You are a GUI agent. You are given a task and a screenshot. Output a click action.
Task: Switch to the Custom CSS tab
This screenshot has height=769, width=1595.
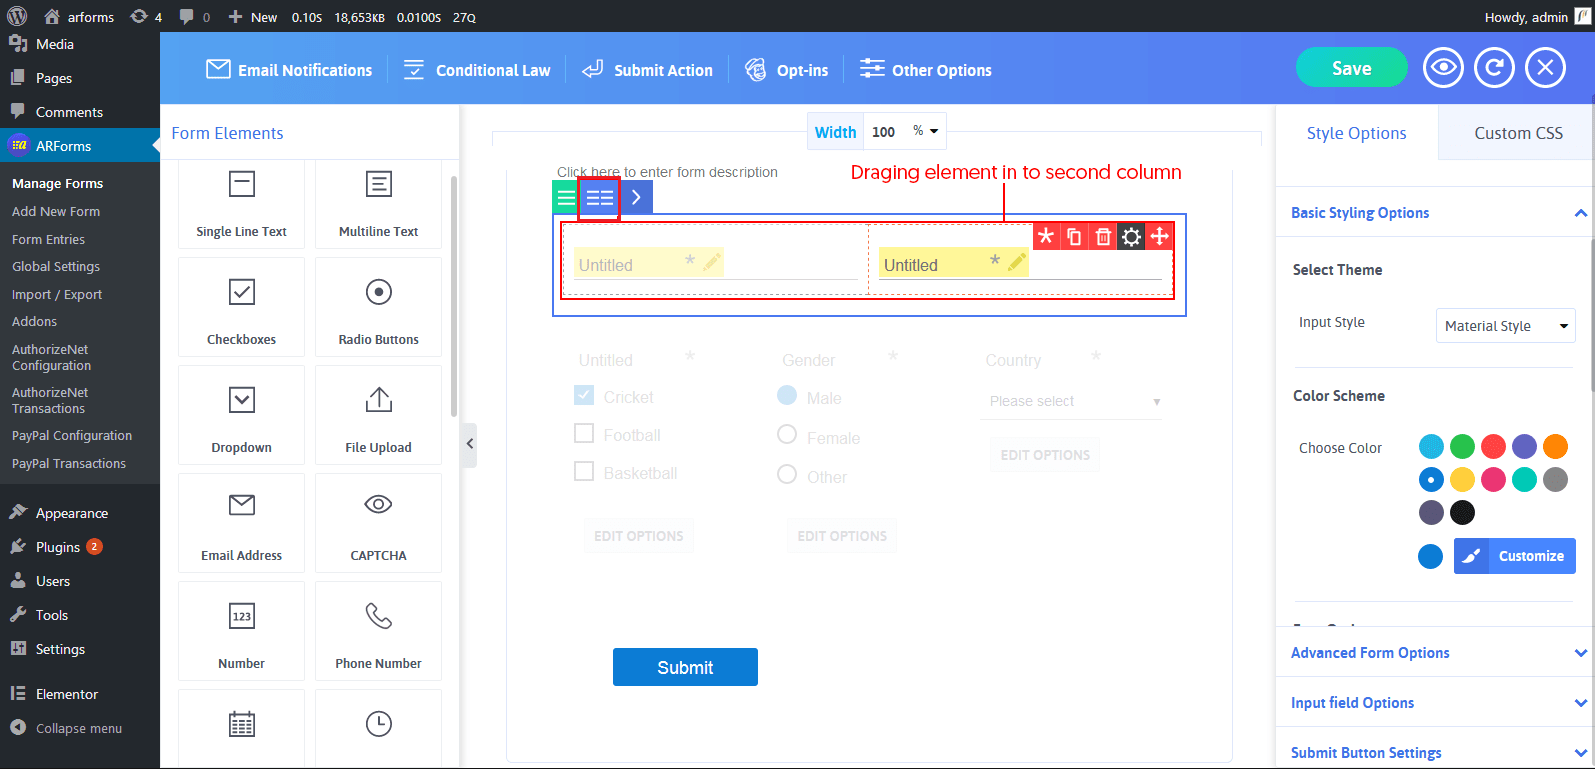(1517, 133)
